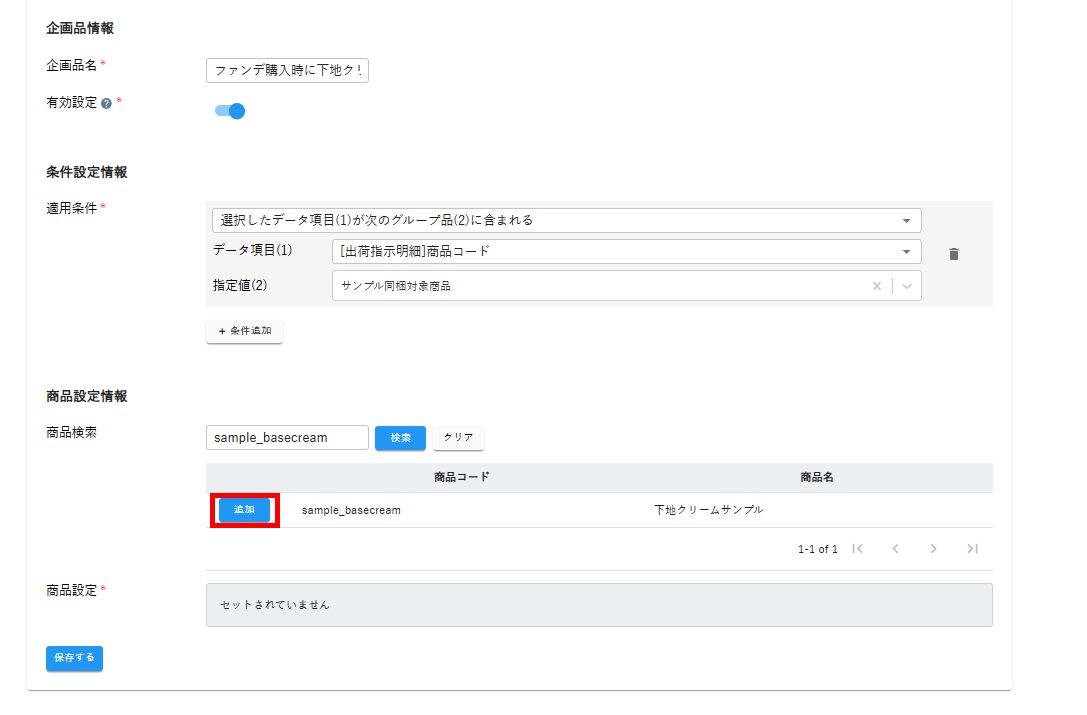Expand the データ項目(1) dropdown
Image resolution: width=1087 pixels, height=715 pixels.
tap(626, 252)
